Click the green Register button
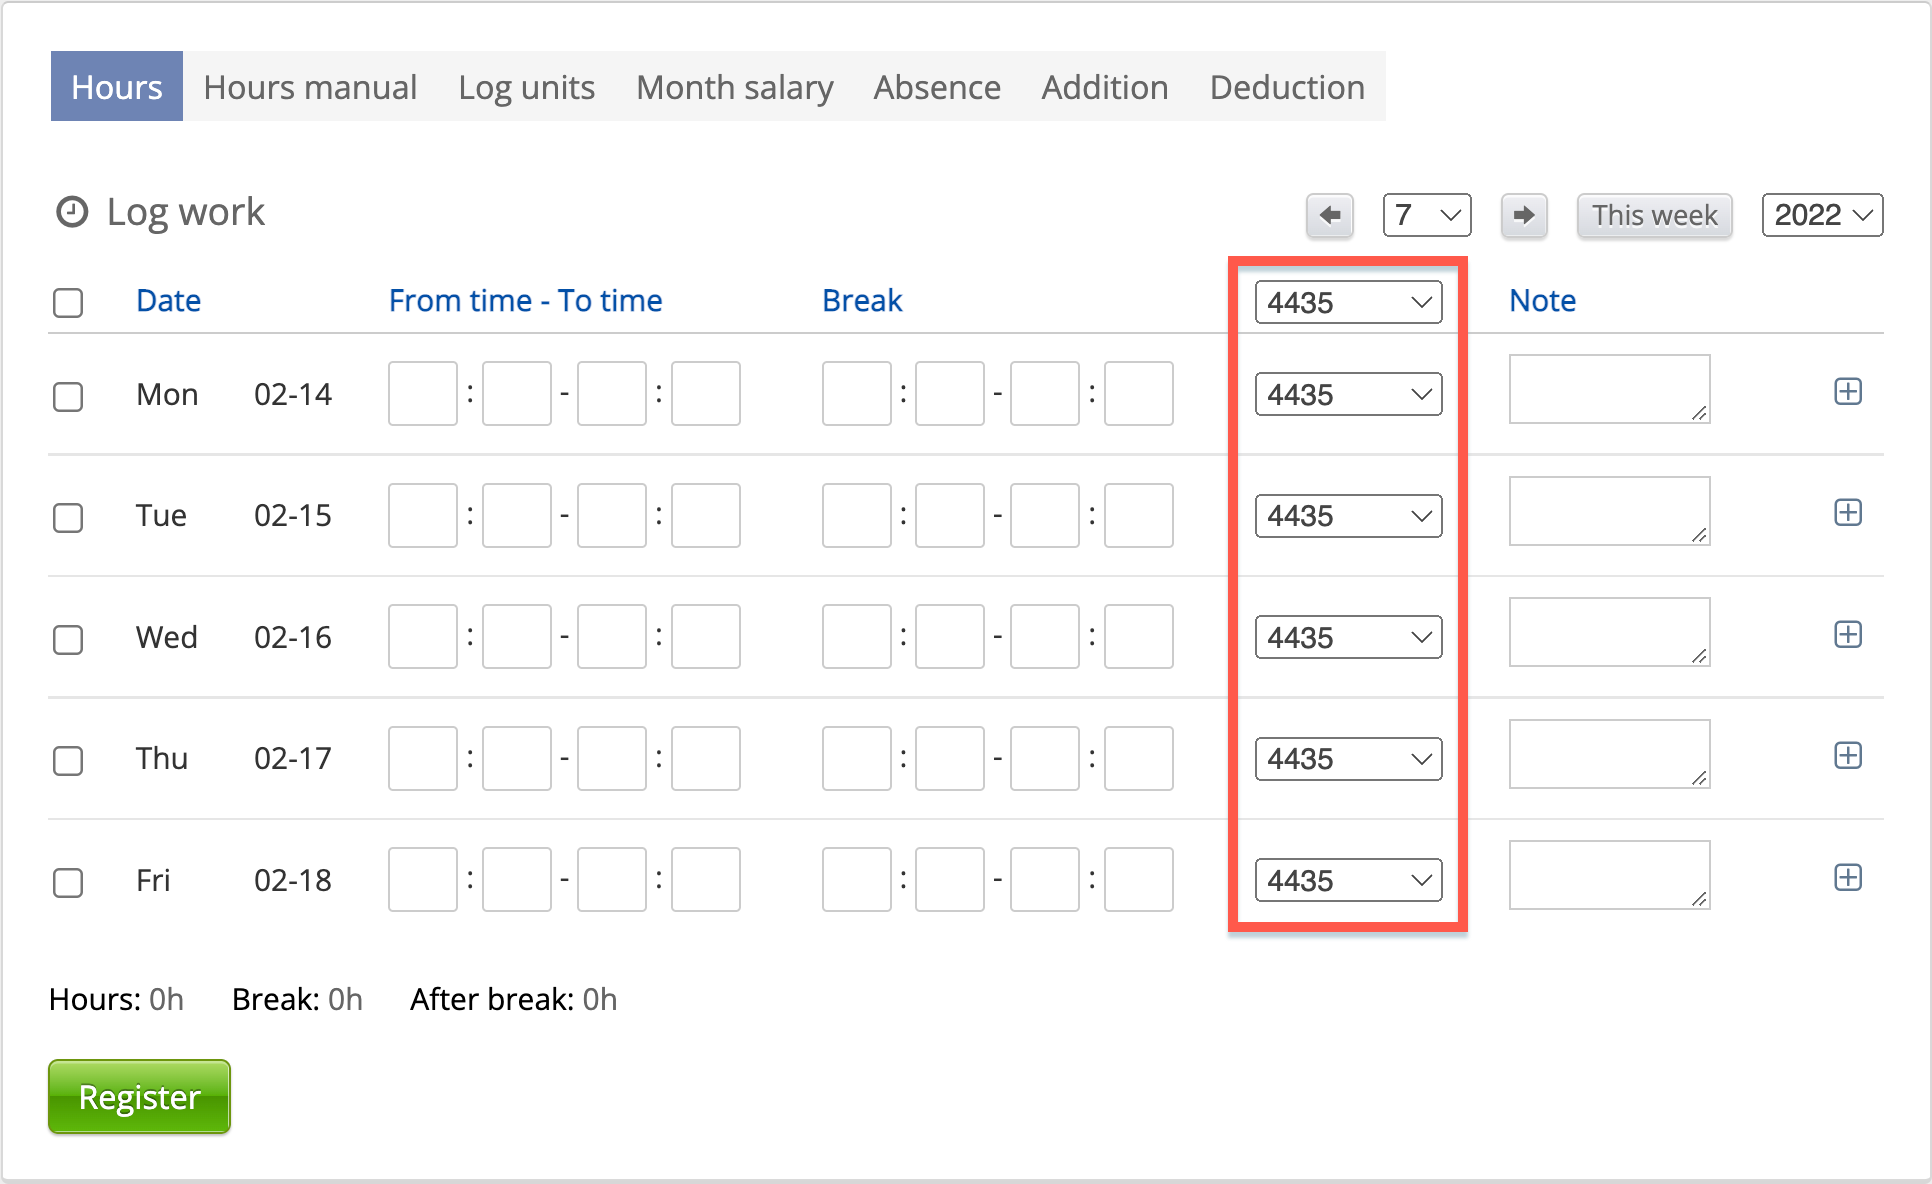Screen dimensions: 1932x1184 [x=139, y=1097]
